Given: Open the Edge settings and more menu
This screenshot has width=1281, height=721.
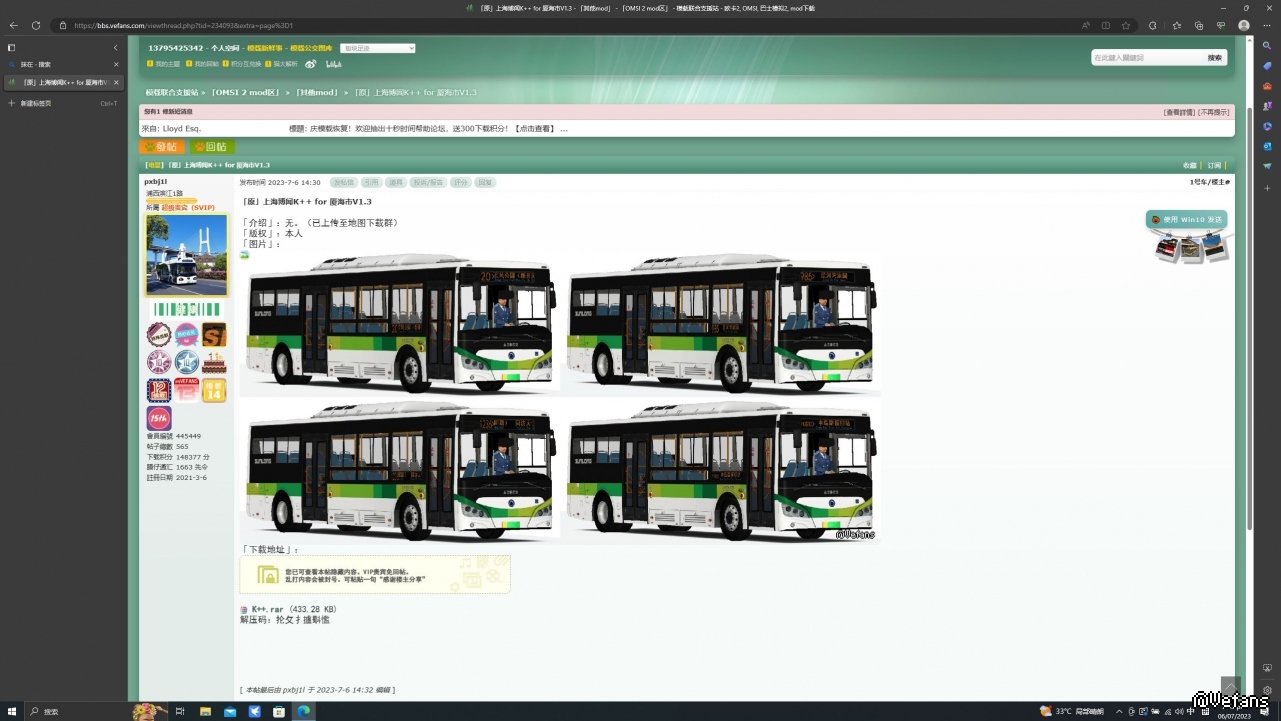Looking at the screenshot, I should [1266, 25].
